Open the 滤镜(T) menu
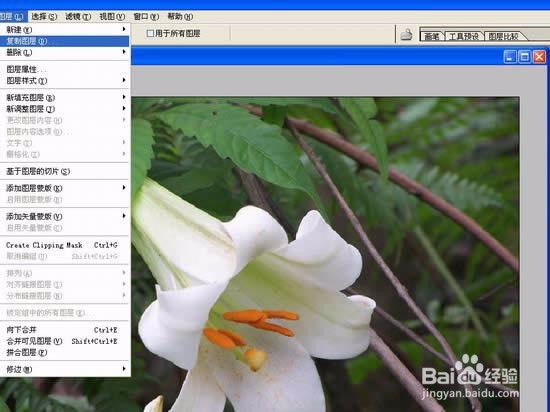The height and width of the screenshot is (412, 550). point(78,16)
